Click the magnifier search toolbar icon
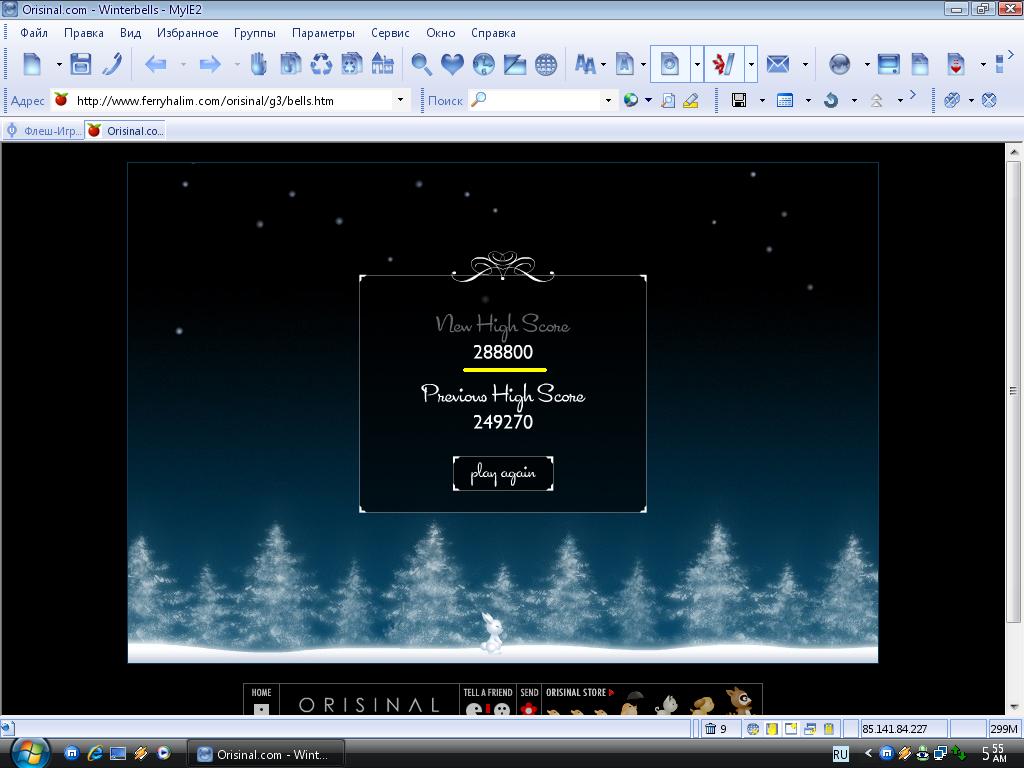 [421, 65]
